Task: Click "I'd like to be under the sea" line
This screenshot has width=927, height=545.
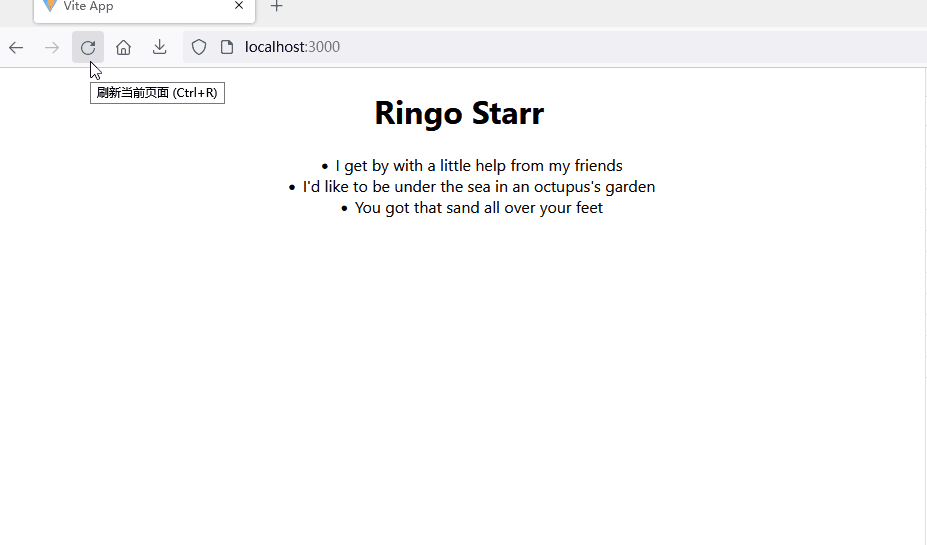Action: 479,187
